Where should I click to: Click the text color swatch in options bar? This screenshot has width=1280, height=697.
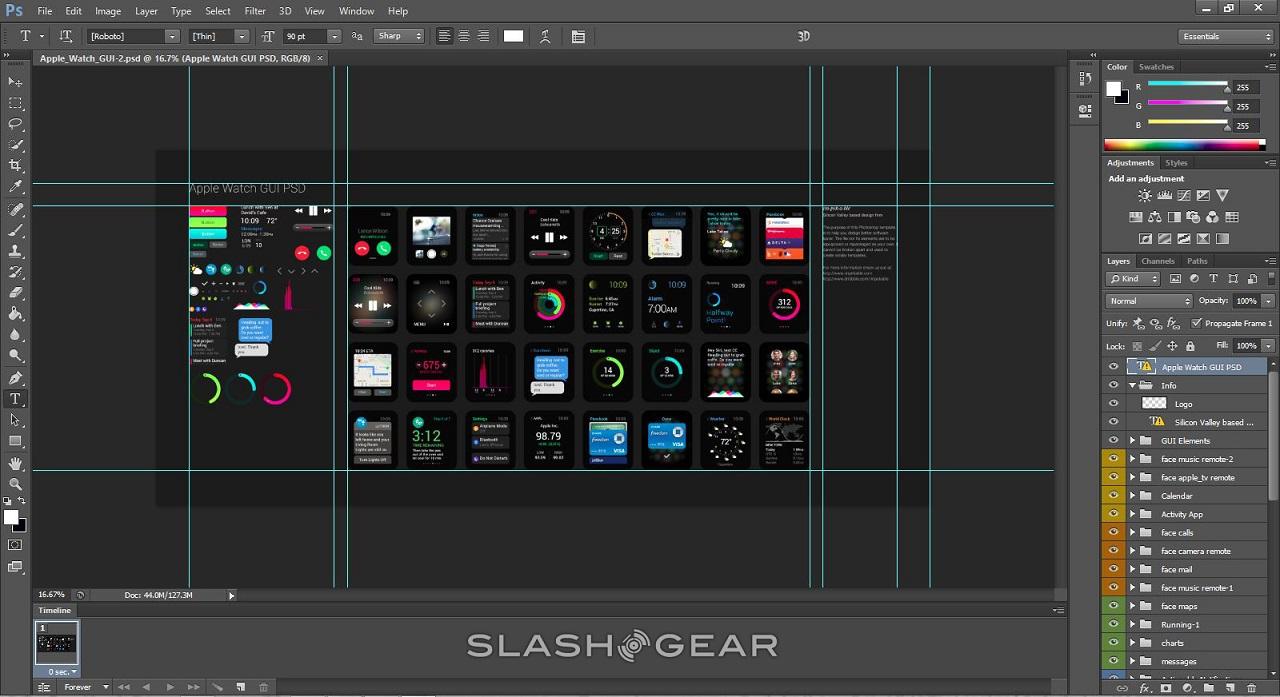[513, 36]
